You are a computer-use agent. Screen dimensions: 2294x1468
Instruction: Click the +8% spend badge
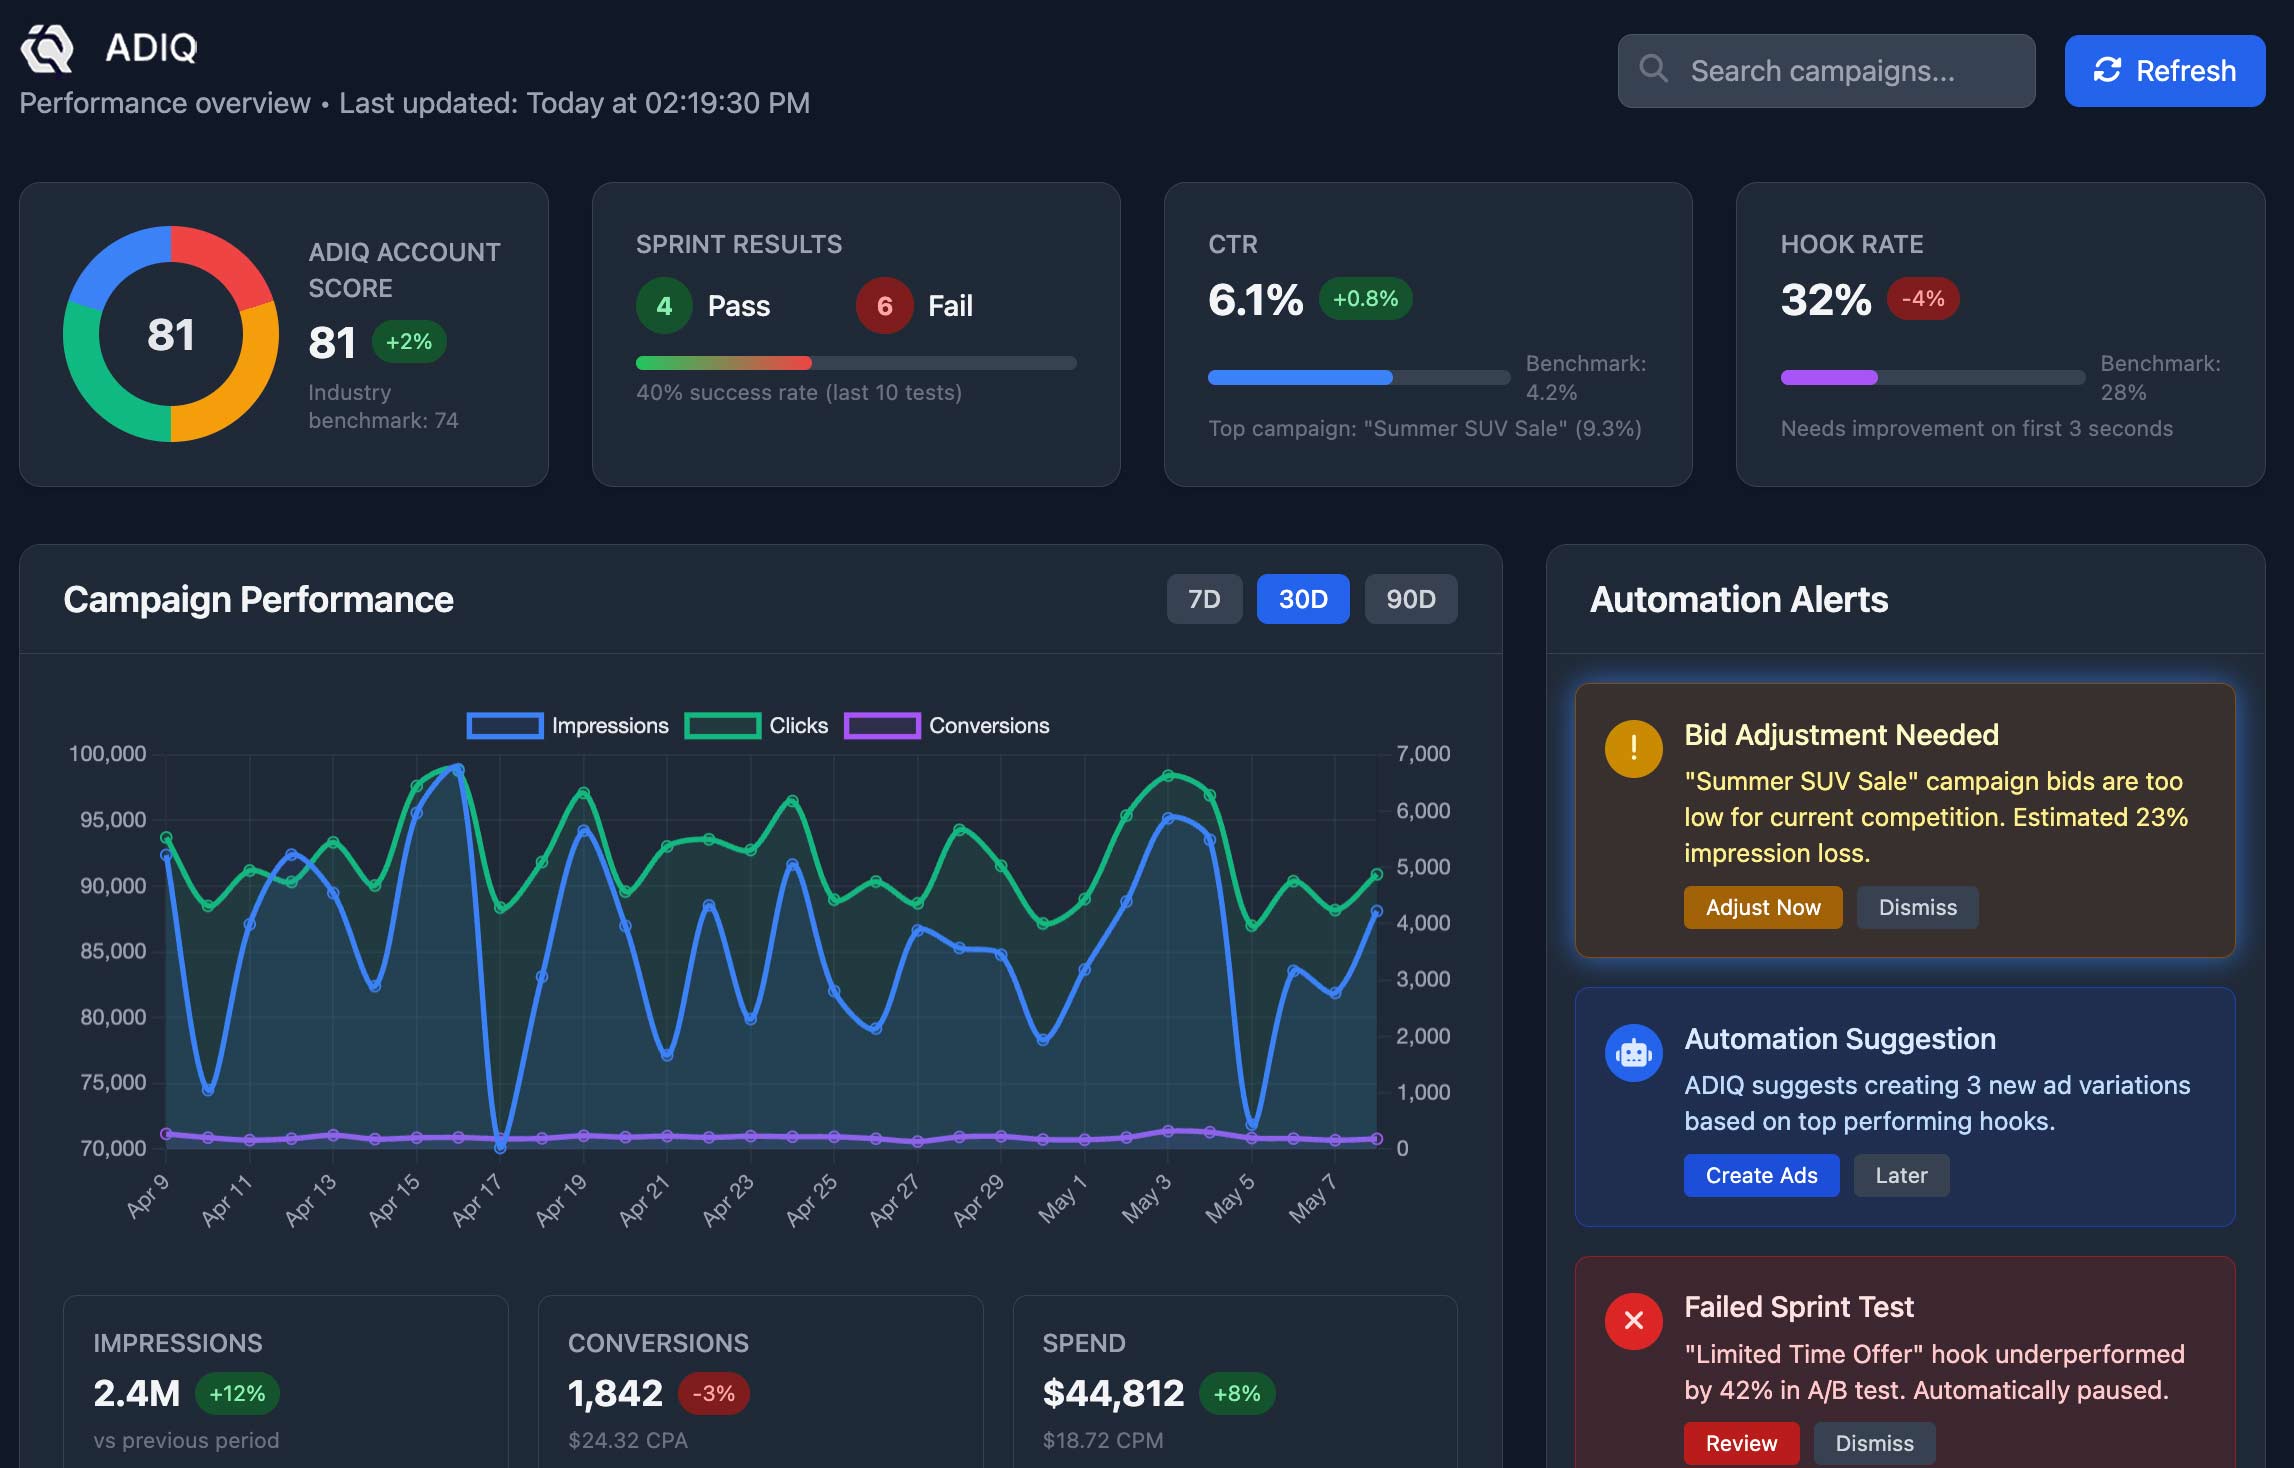(1237, 1393)
